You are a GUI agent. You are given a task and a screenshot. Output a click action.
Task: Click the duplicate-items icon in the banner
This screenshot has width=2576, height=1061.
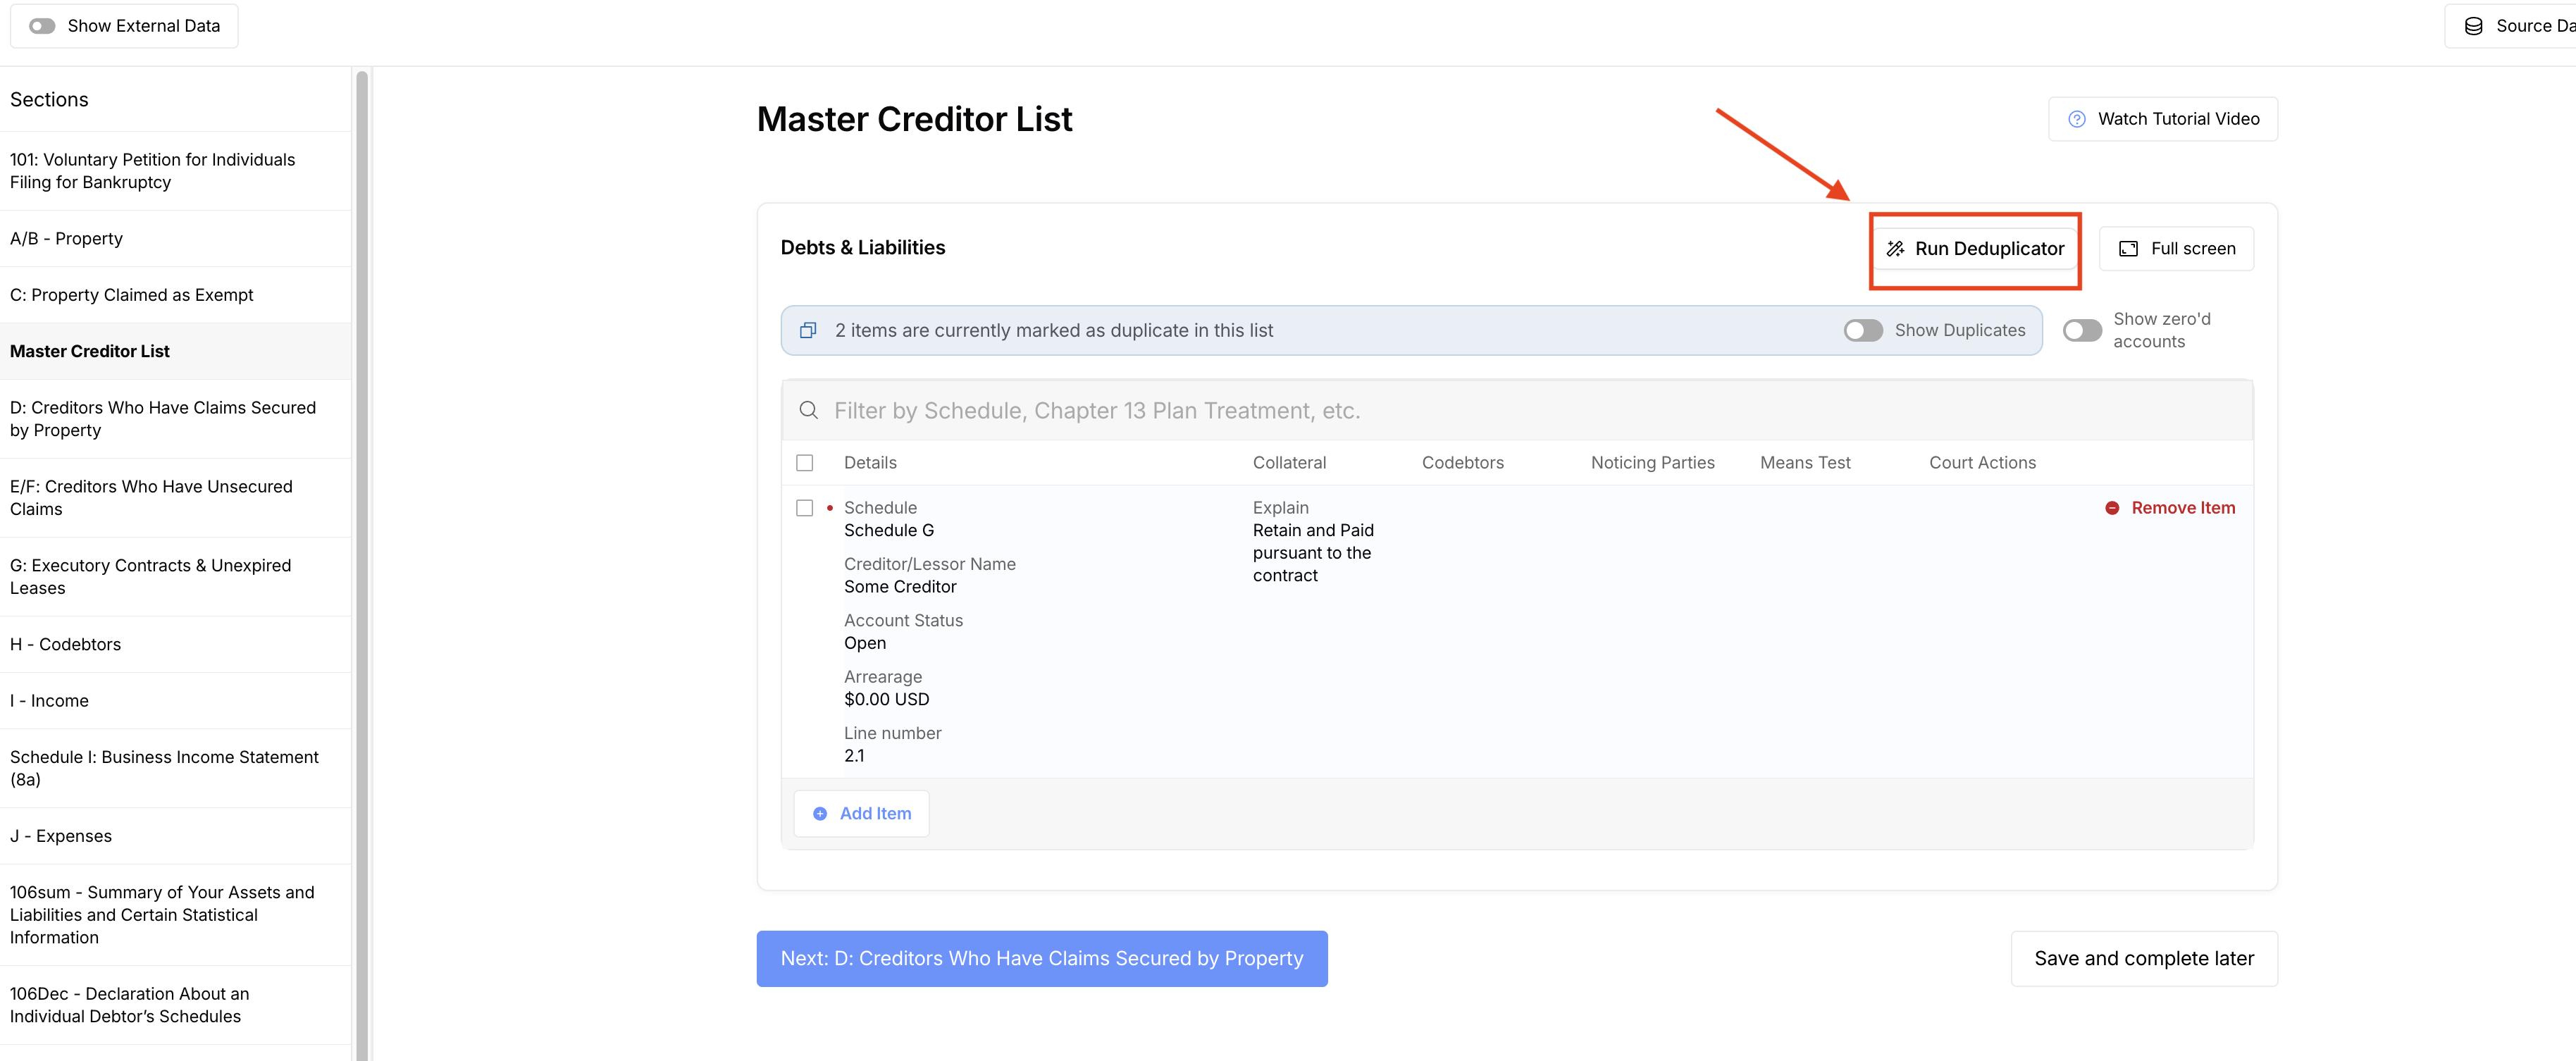[x=808, y=331]
